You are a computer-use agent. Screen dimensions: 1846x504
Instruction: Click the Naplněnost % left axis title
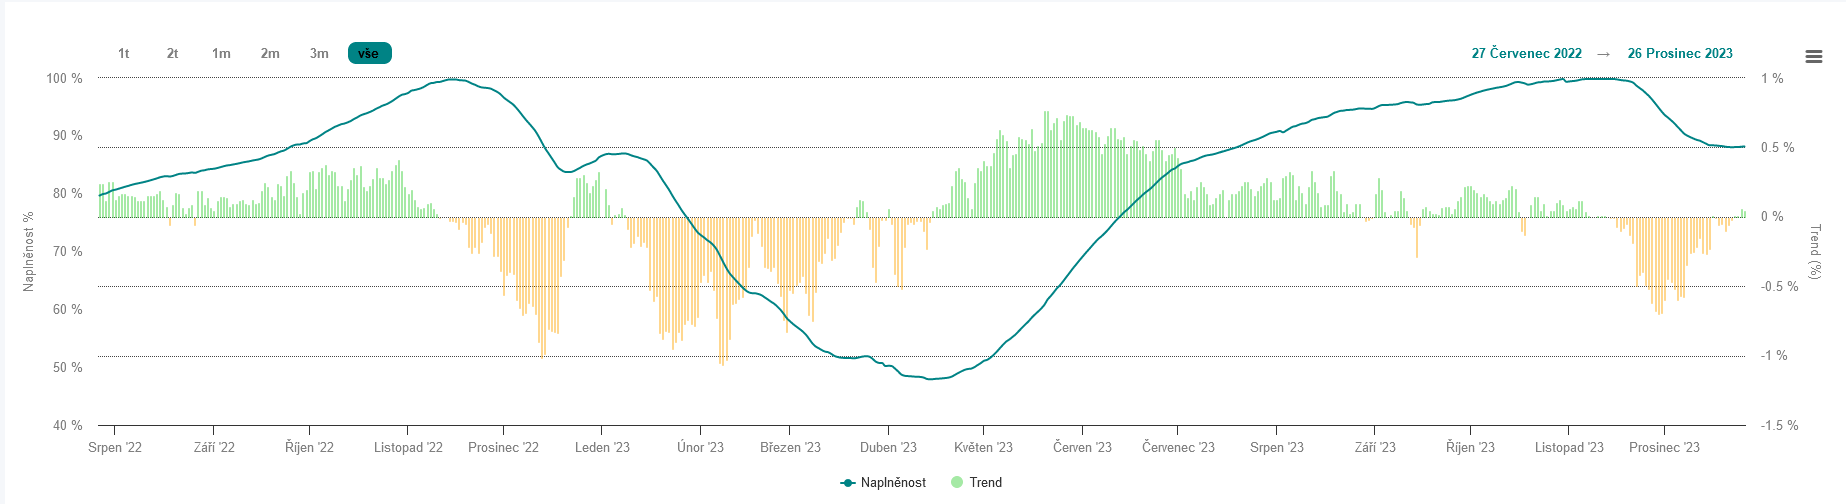click(28, 251)
